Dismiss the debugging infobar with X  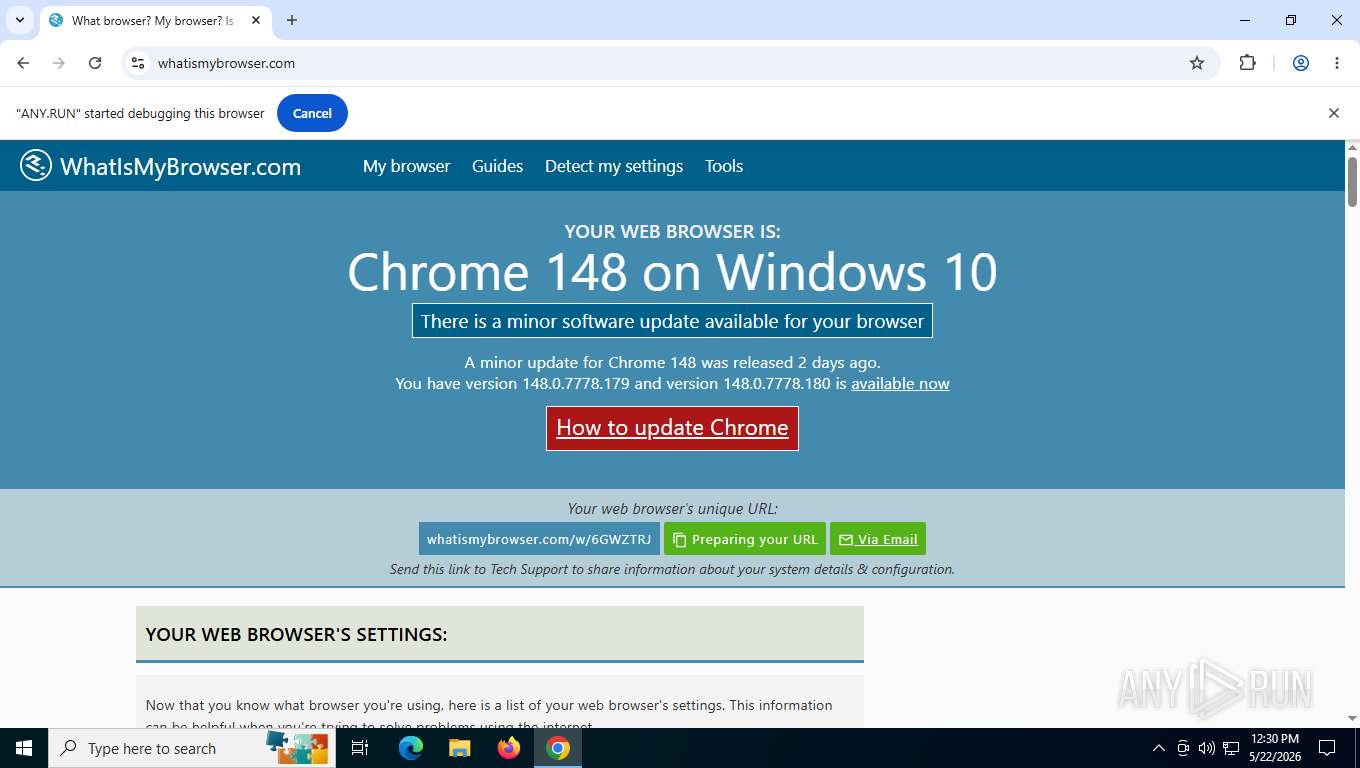click(x=1333, y=113)
